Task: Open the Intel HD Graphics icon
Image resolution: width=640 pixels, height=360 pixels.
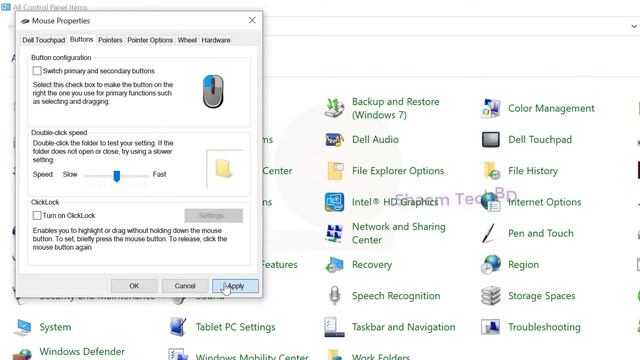Action: [x=334, y=202]
